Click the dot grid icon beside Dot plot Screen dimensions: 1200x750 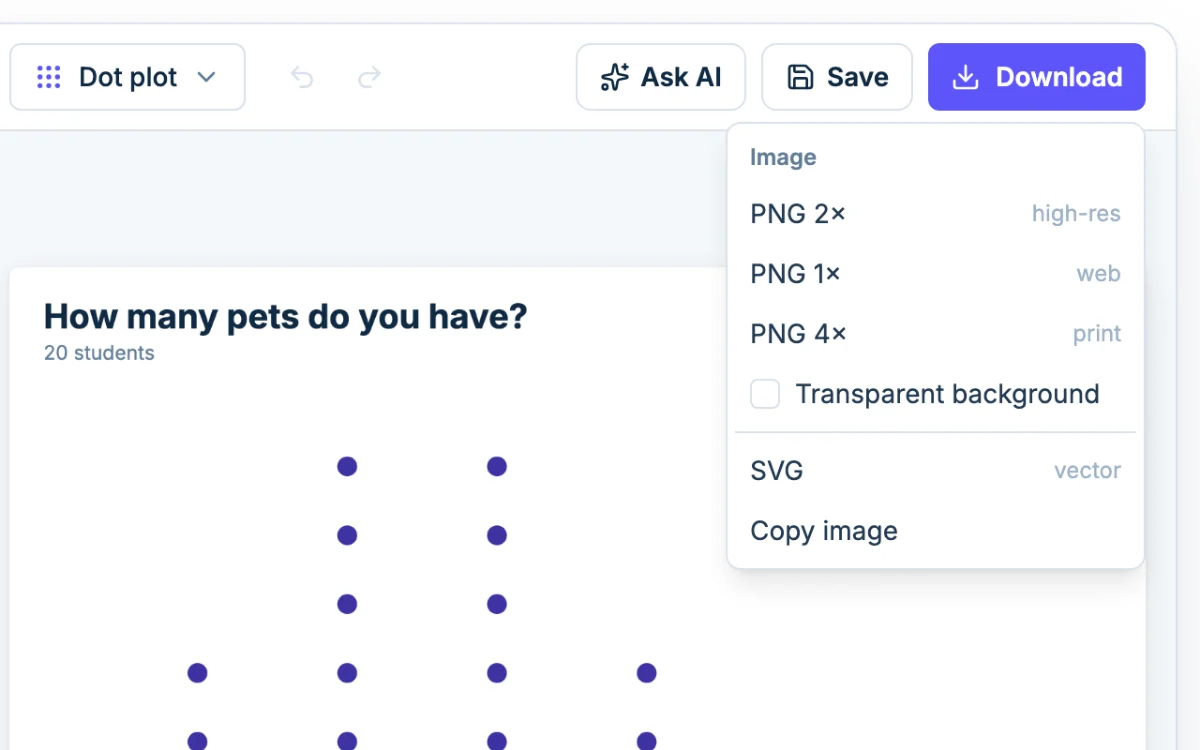pyautogui.click(x=48, y=77)
